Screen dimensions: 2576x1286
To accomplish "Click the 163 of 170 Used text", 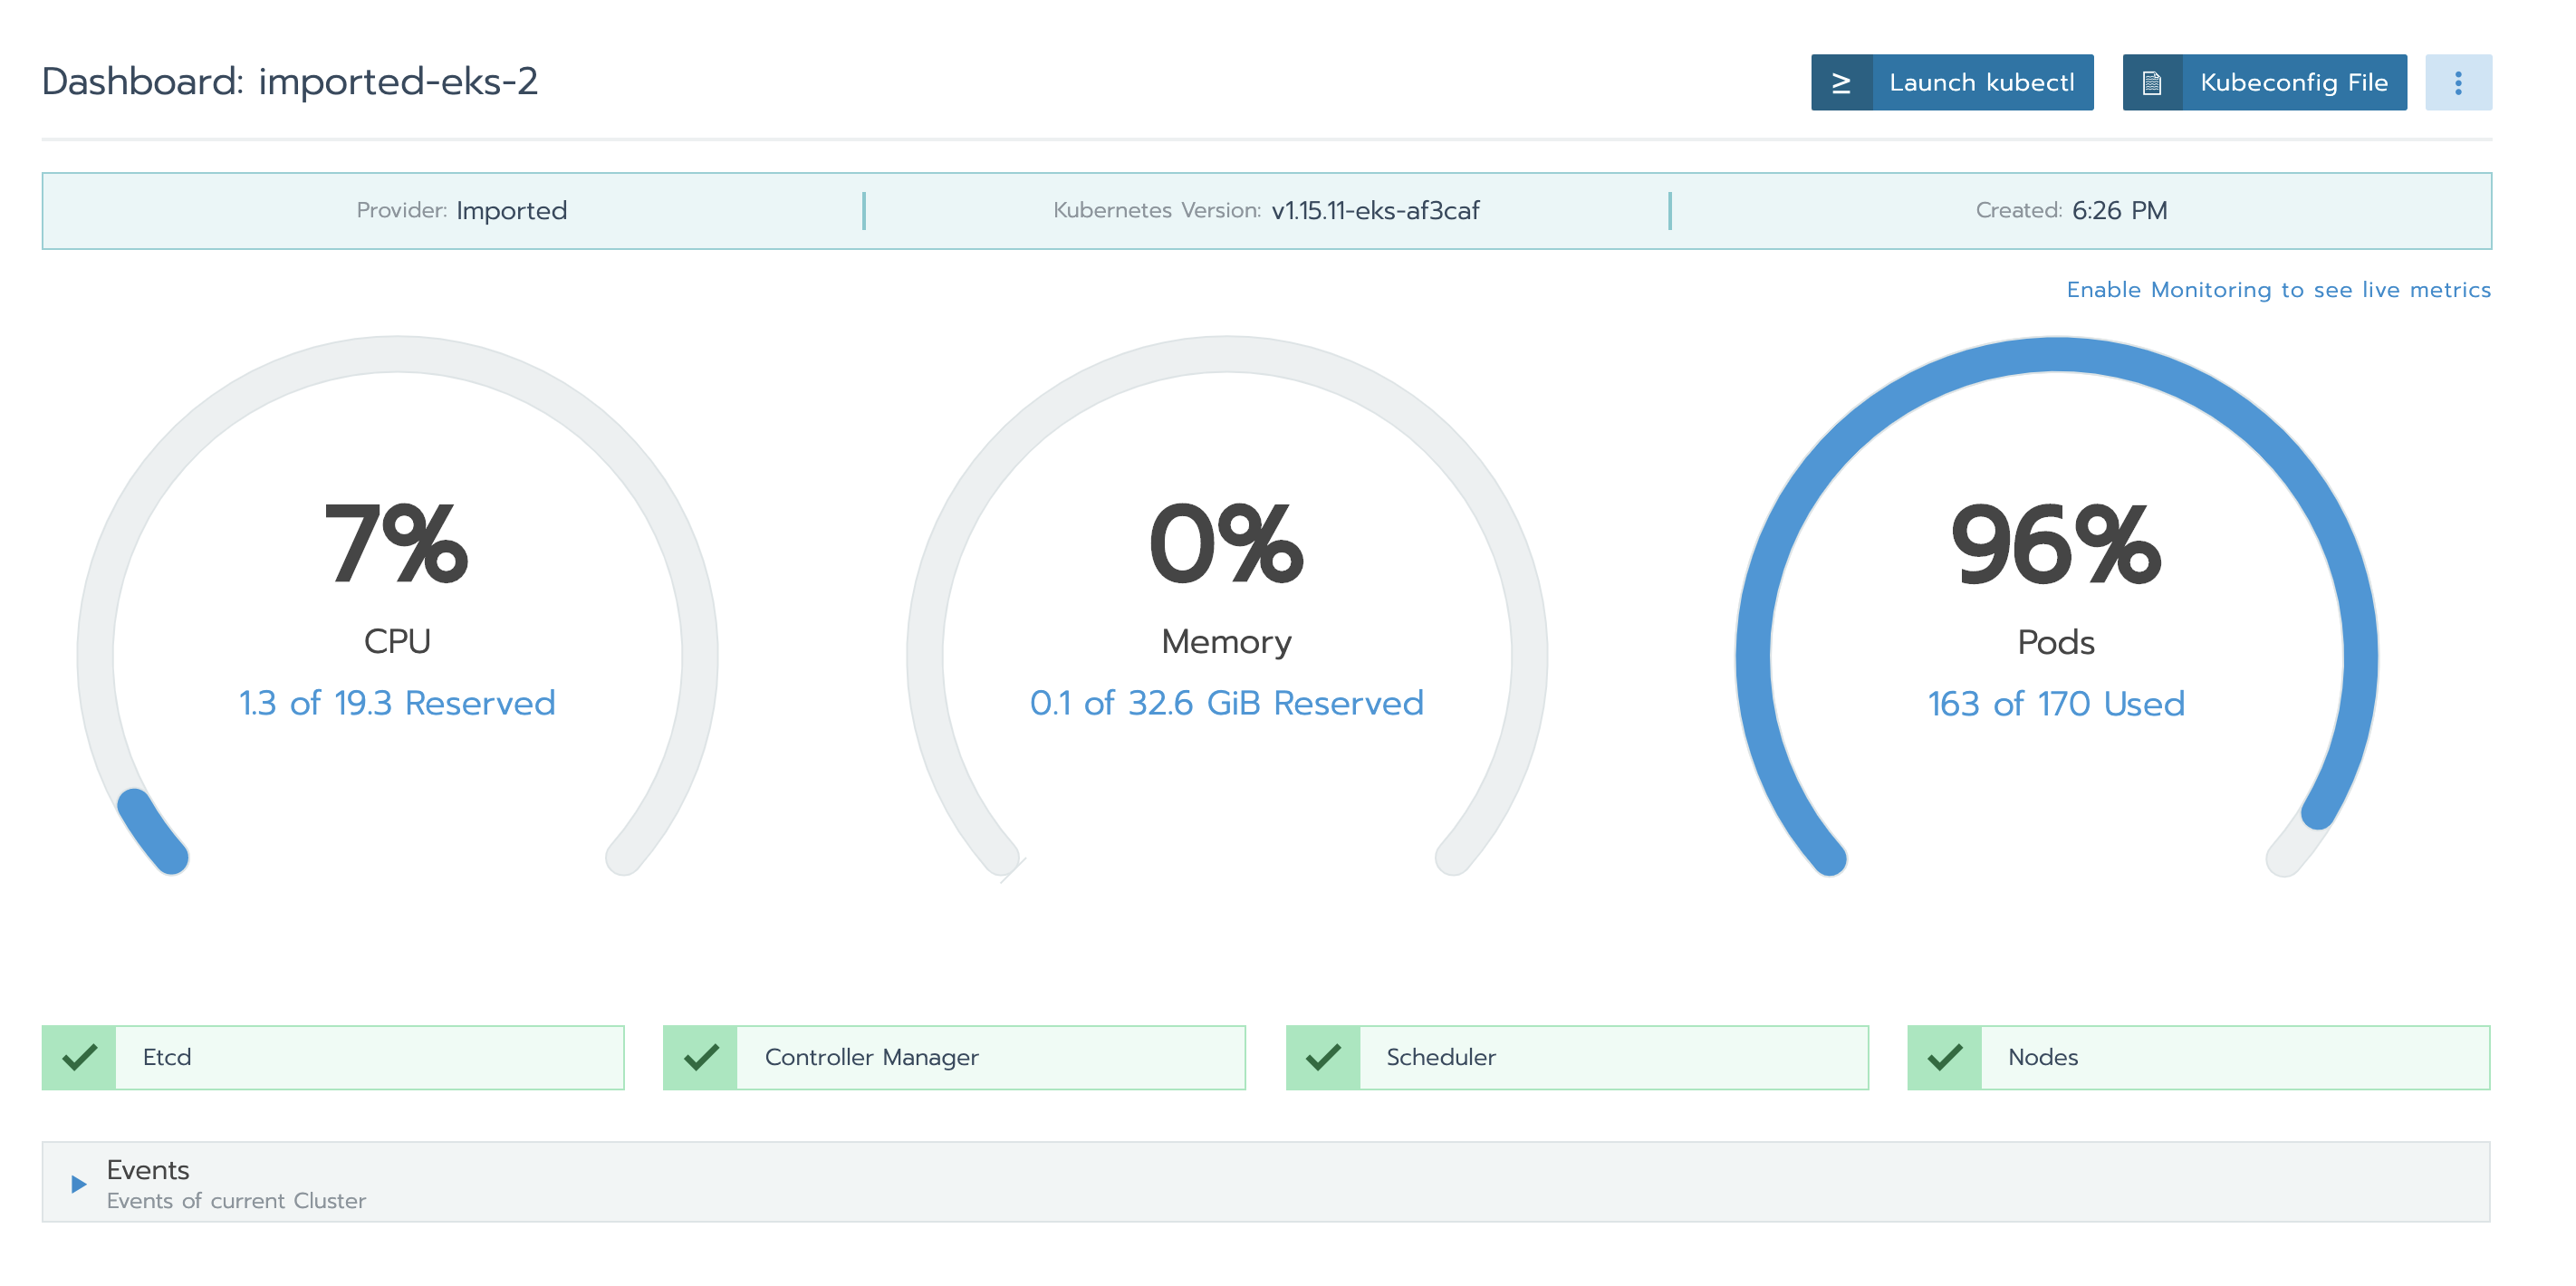I will (x=2056, y=704).
